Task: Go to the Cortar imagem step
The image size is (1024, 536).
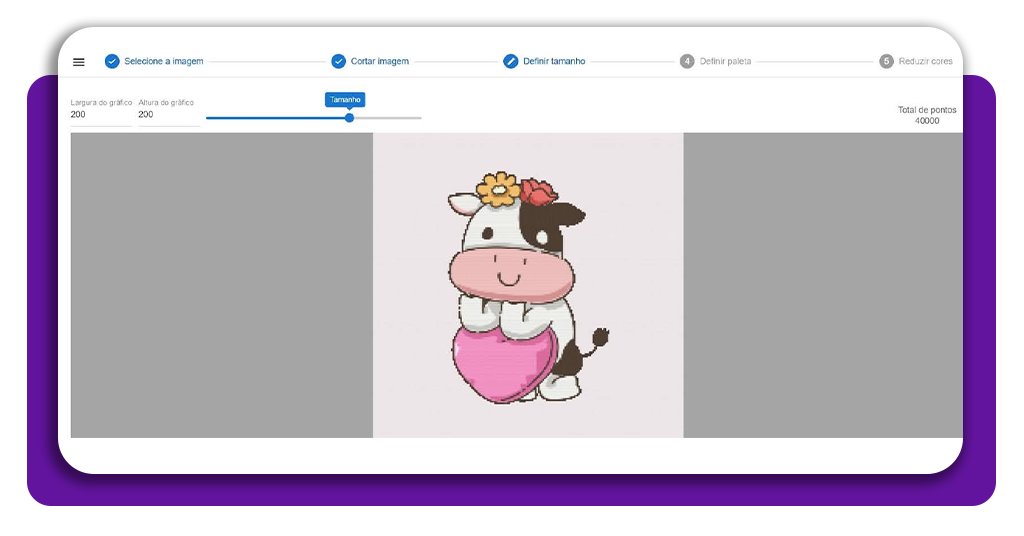Action: click(x=379, y=61)
